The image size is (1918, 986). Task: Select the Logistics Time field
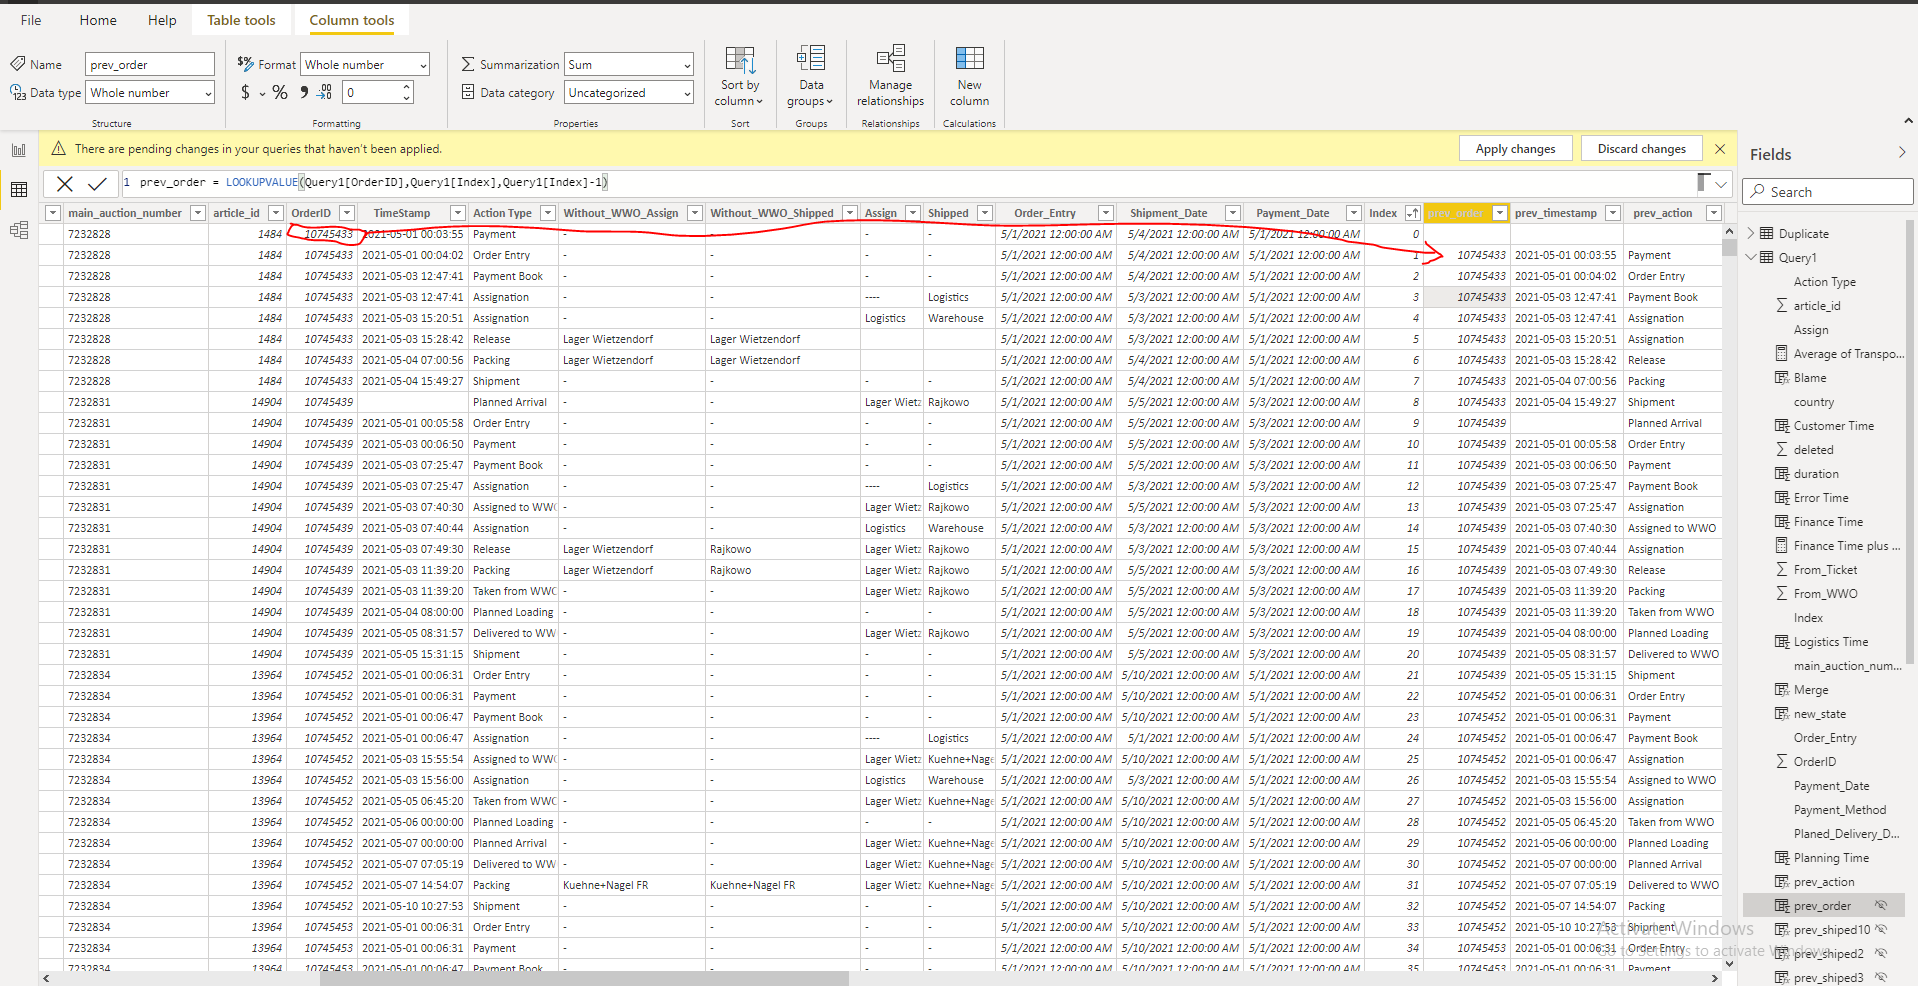pos(1831,642)
